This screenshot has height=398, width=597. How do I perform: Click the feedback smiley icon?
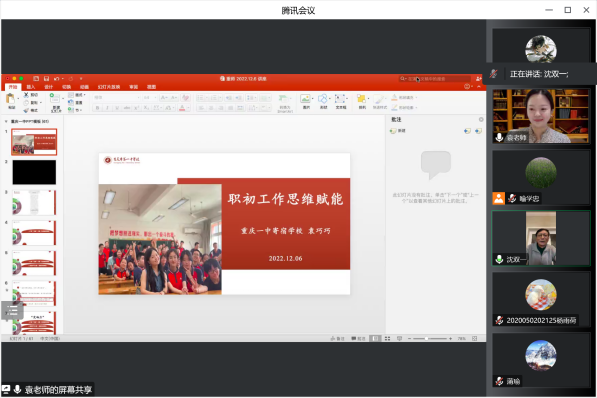(467, 86)
